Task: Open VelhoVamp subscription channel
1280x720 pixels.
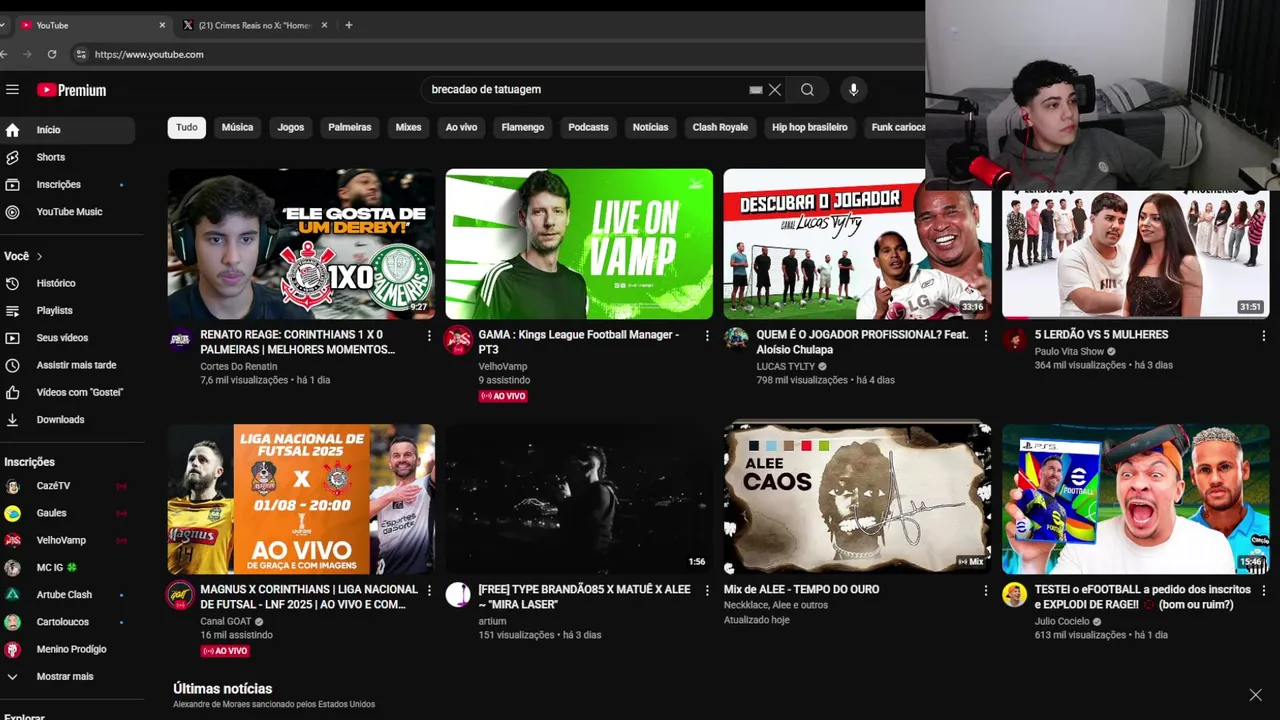Action: pyautogui.click(x=67, y=540)
